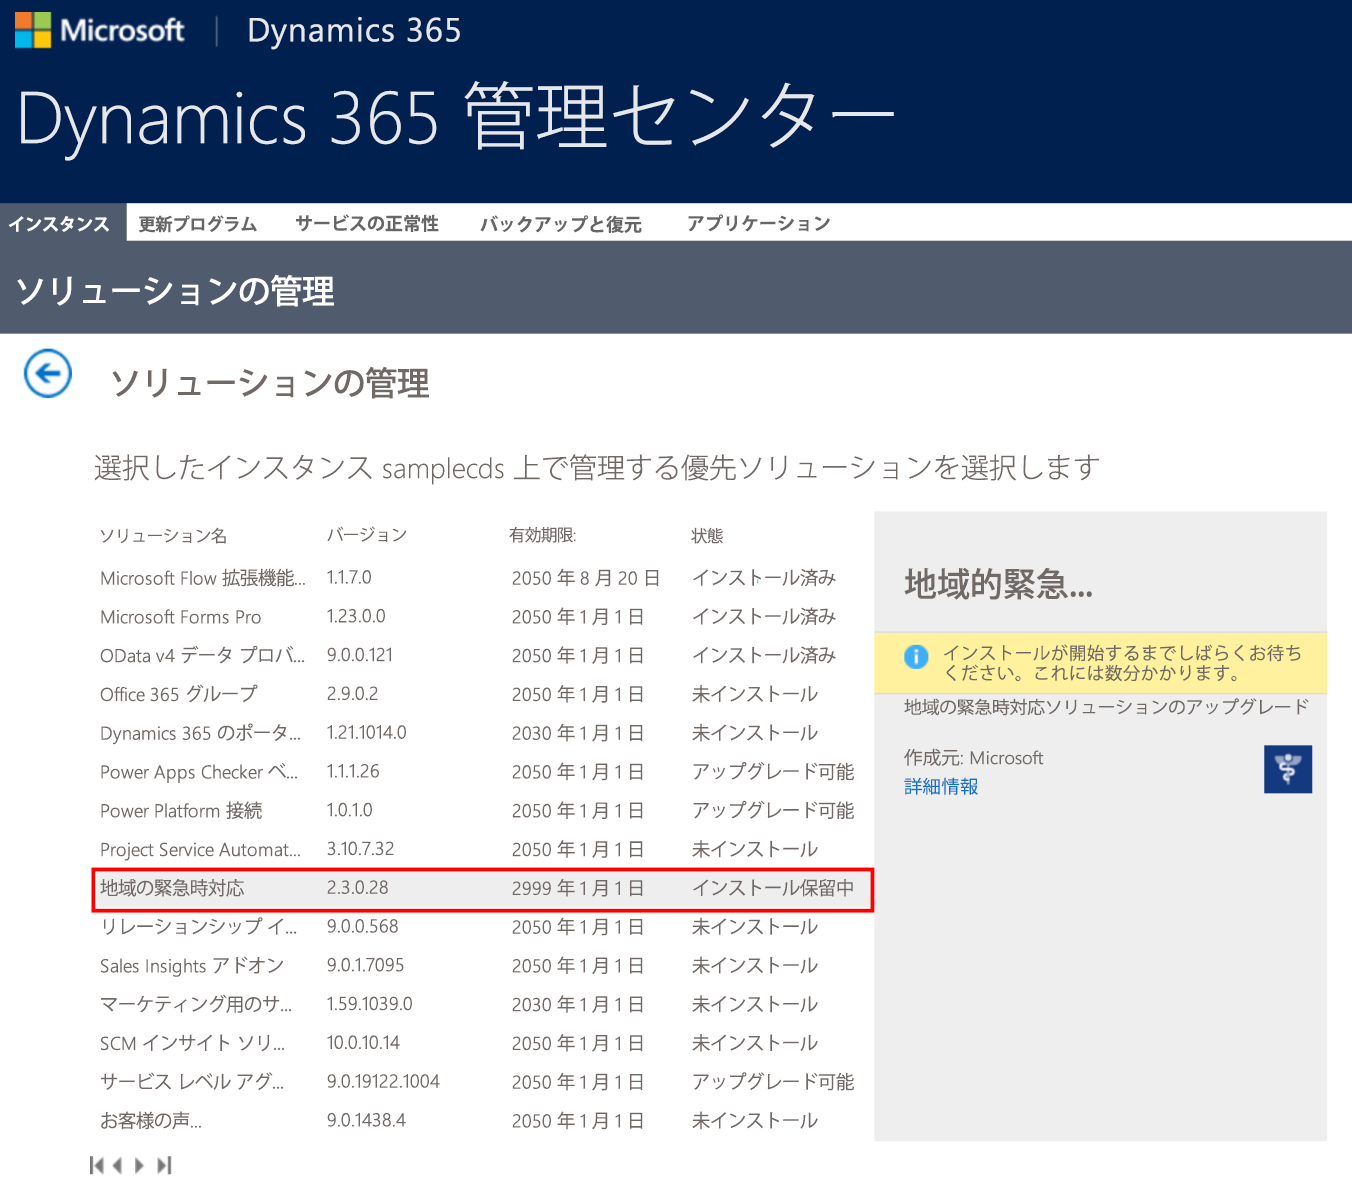This screenshot has height=1193, width=1352.
Task: Go to last page pagination icon
Action: point(164,1165)
